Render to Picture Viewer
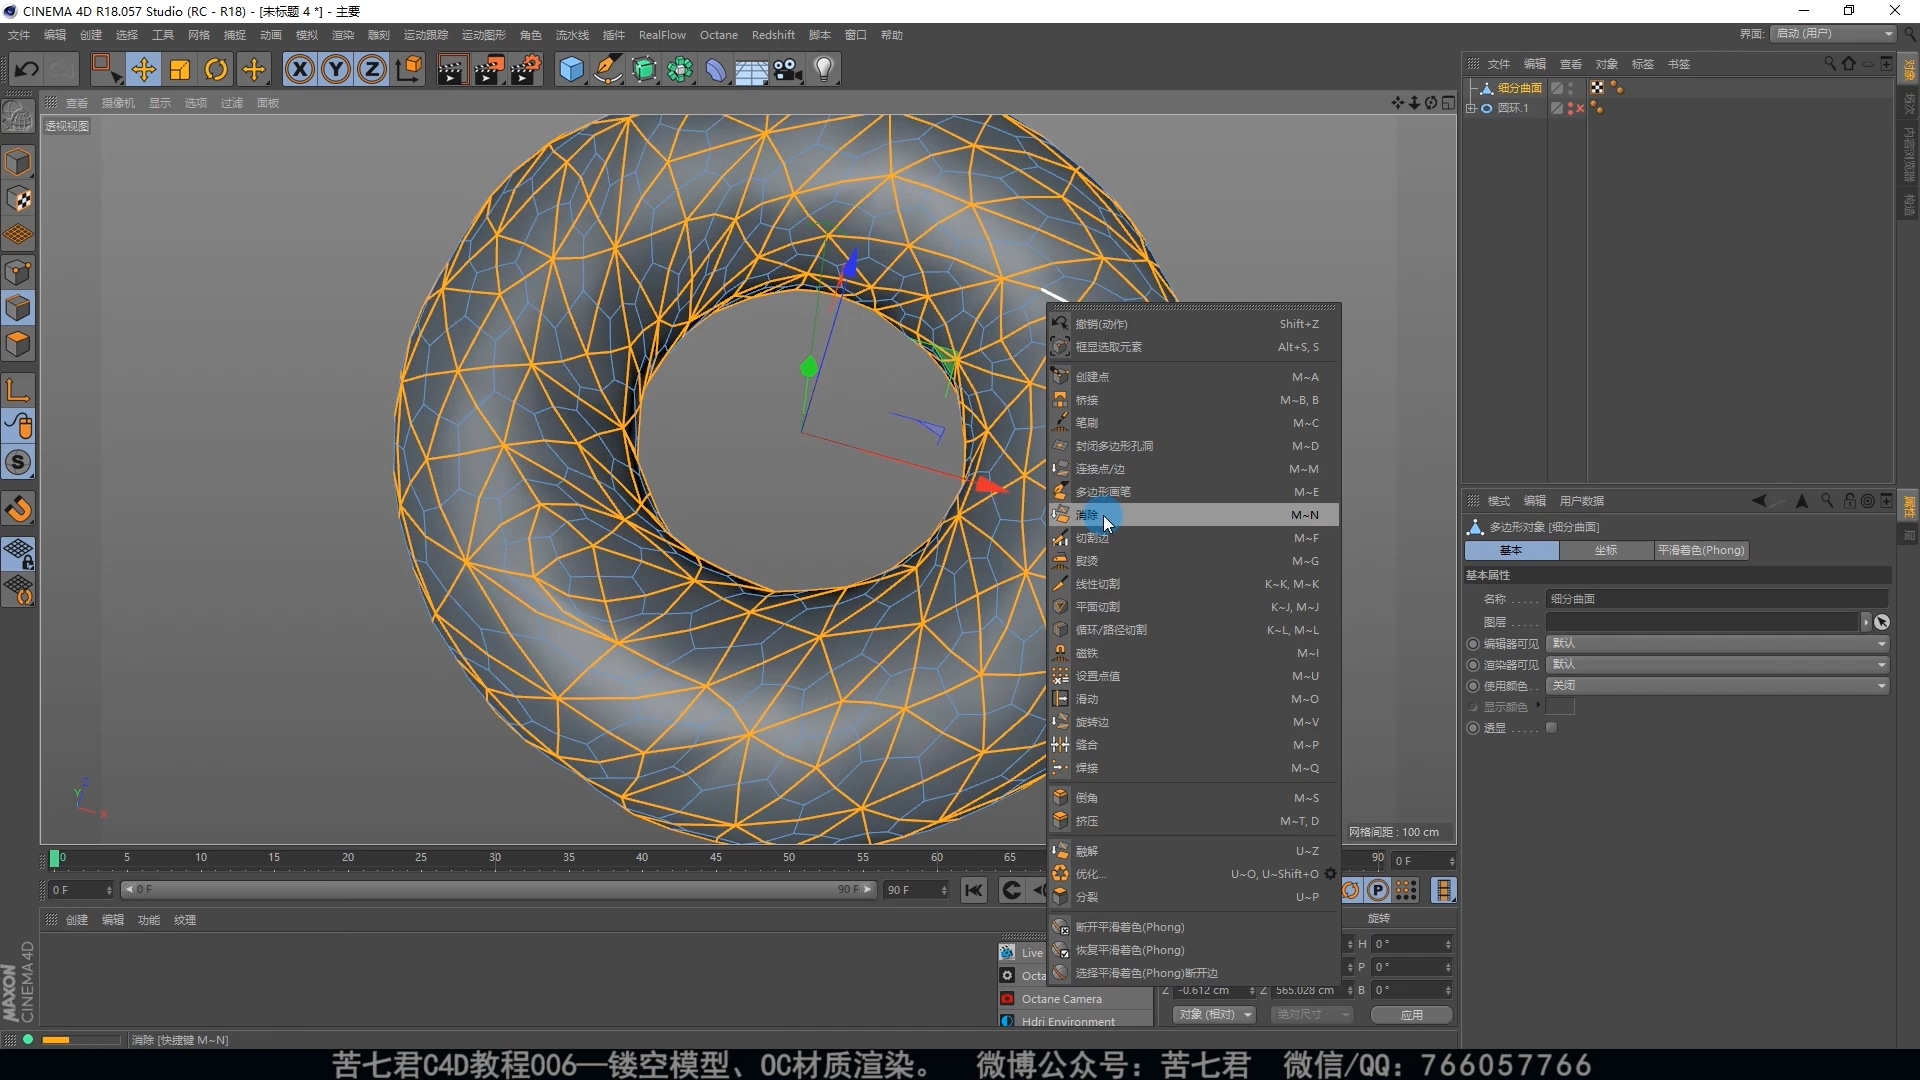 click(489, 70)
